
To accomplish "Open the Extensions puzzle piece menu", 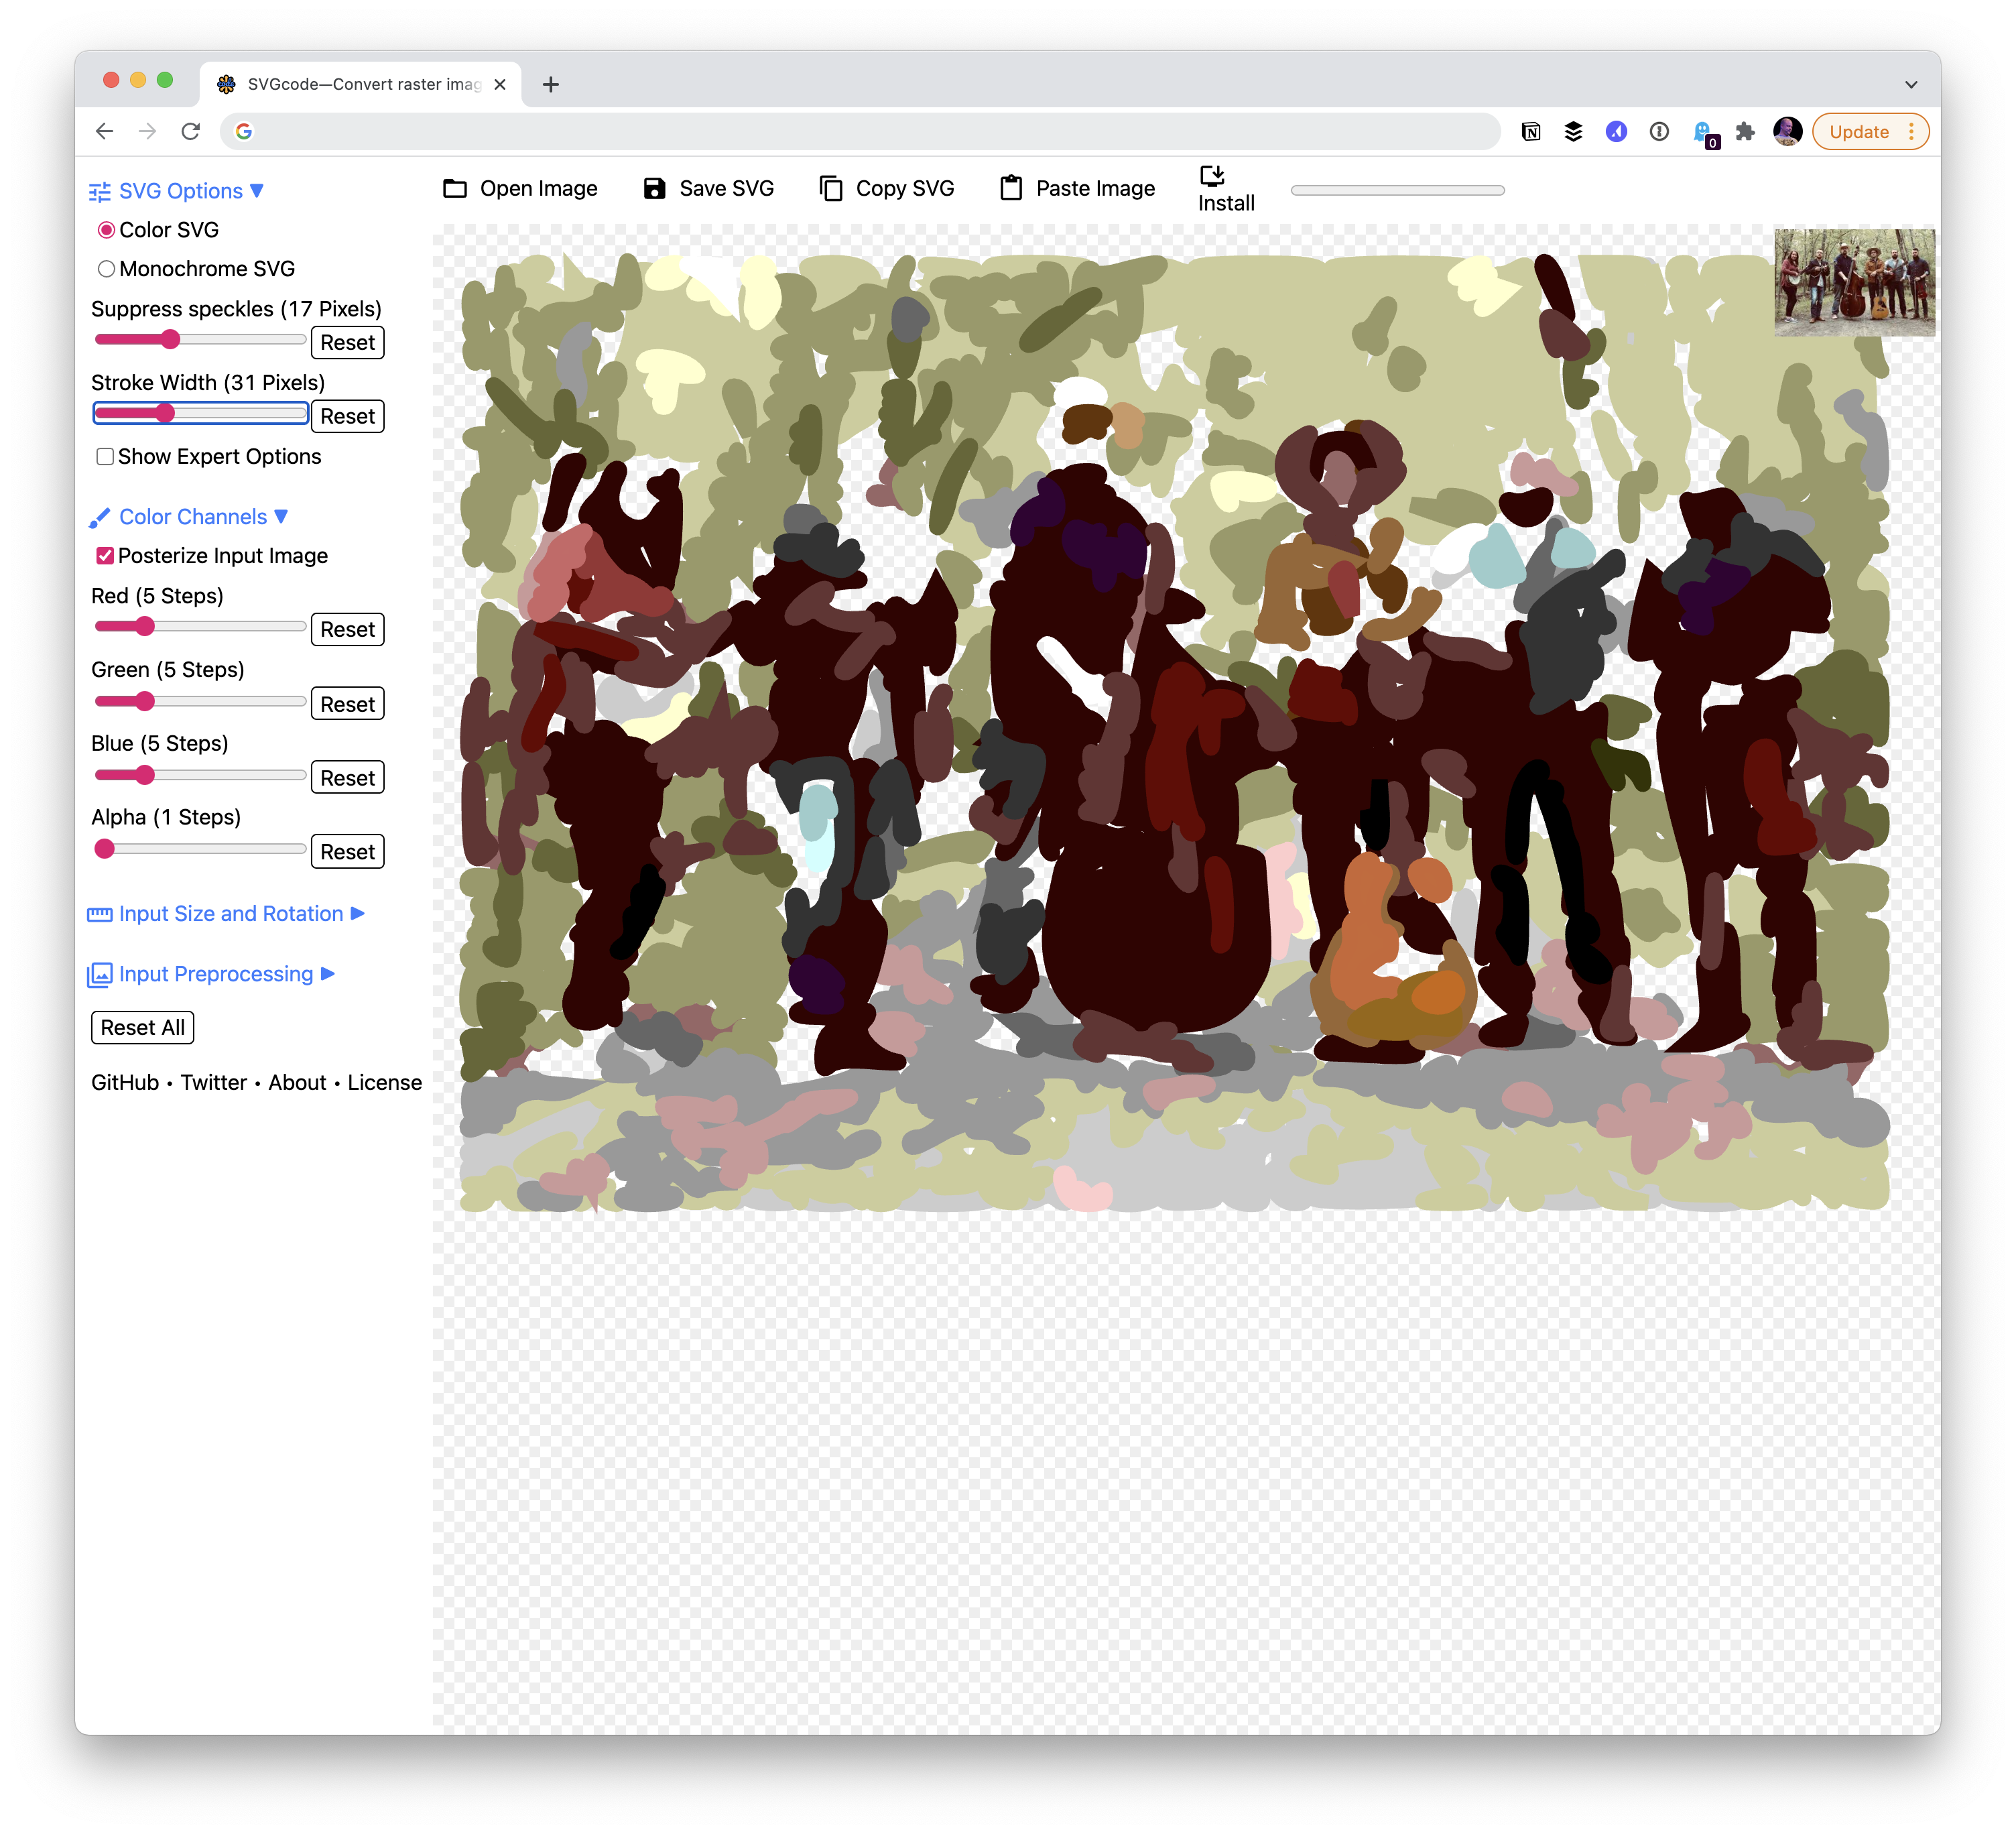I will coord(1745,131).
